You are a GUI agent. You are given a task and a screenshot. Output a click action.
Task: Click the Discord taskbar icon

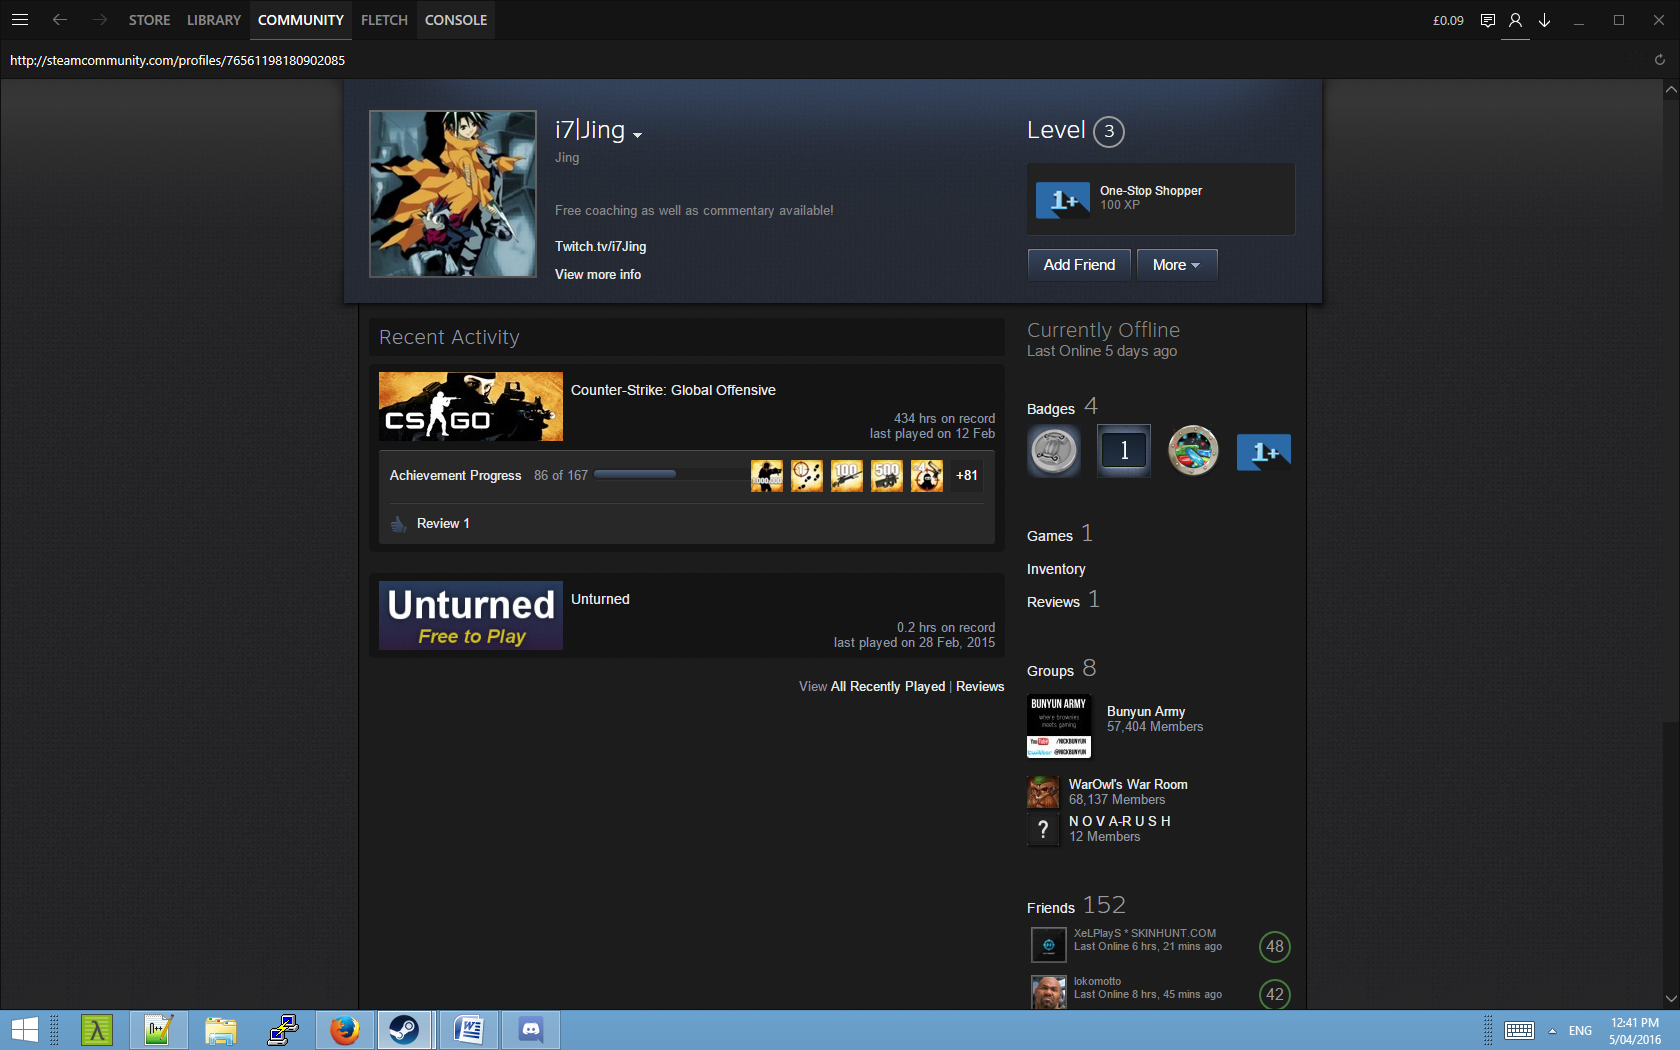(x=531, y=1029)
